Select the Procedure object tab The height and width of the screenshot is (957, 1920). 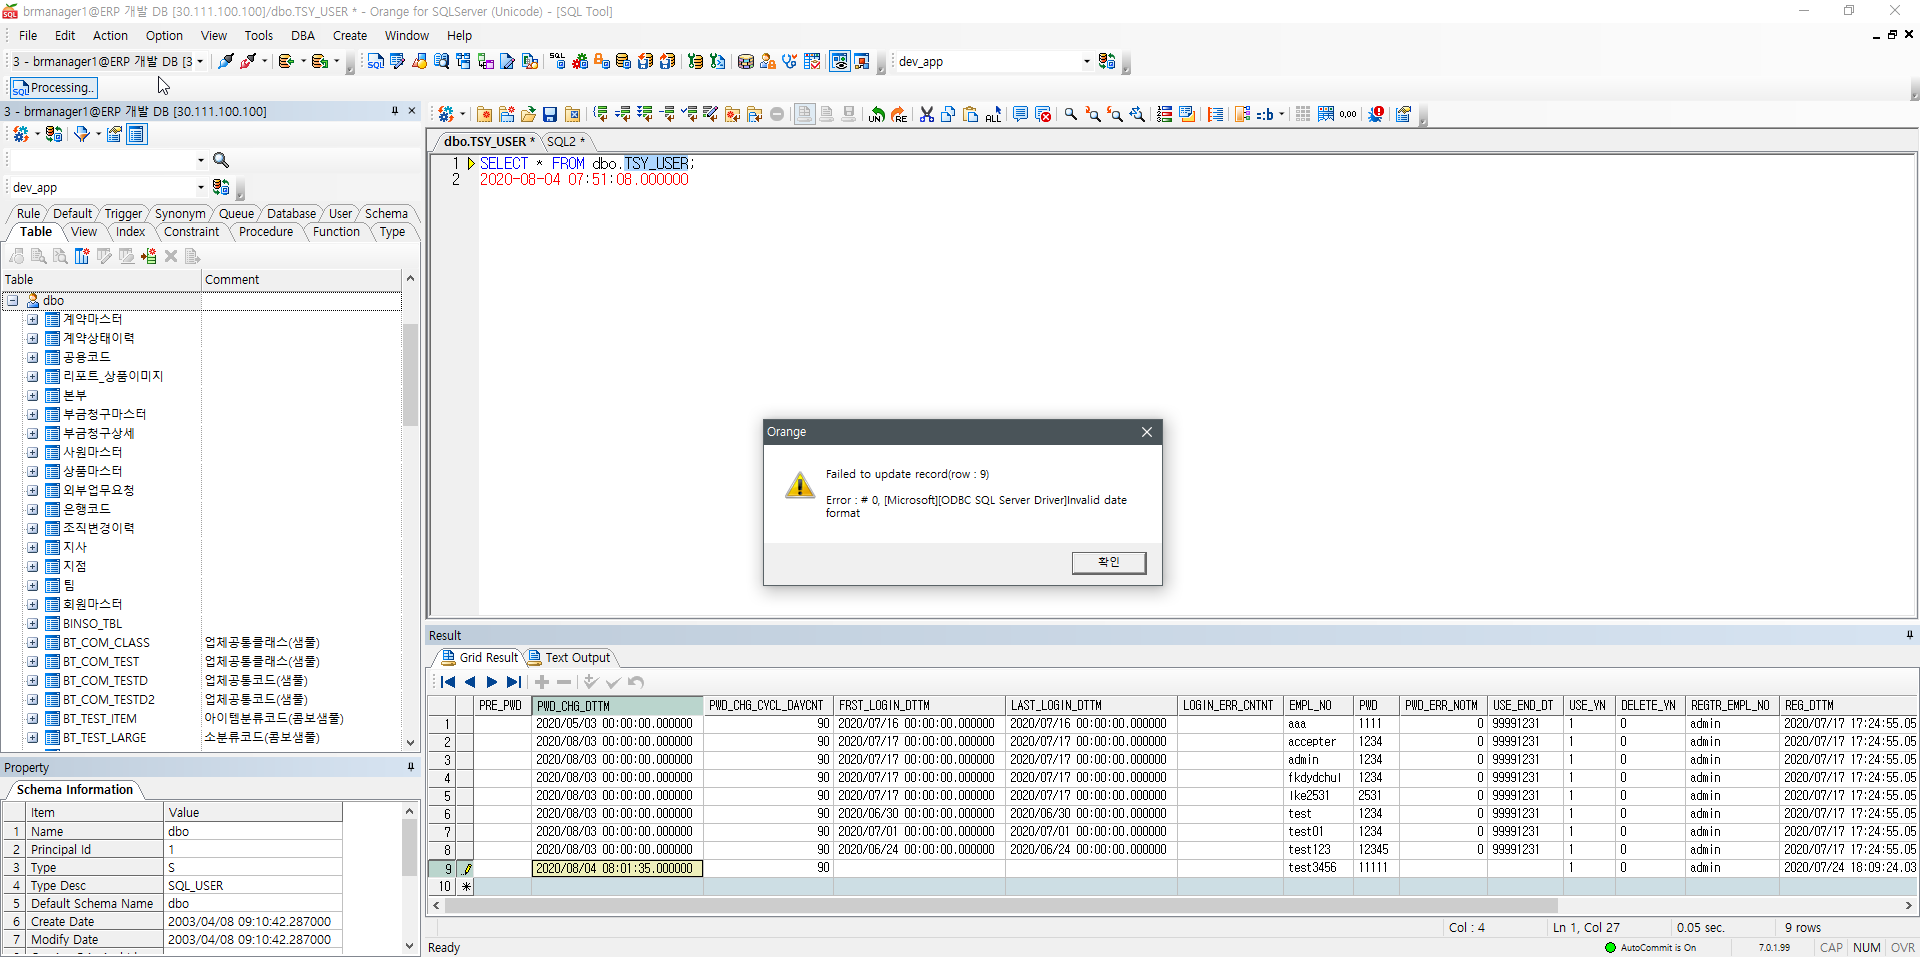click(266, 232)
